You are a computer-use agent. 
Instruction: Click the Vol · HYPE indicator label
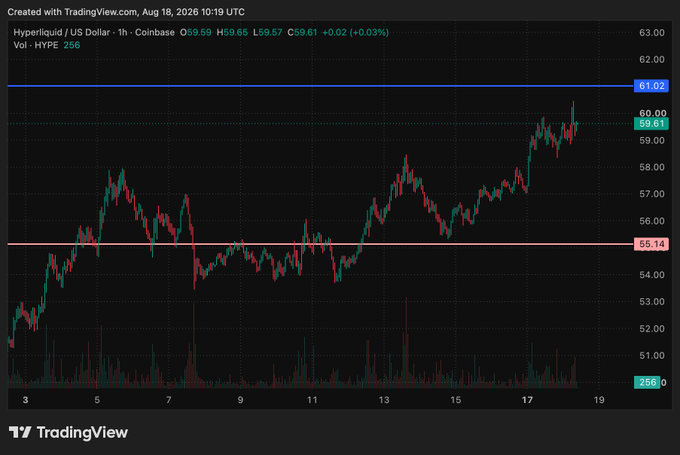click(36, 45)
